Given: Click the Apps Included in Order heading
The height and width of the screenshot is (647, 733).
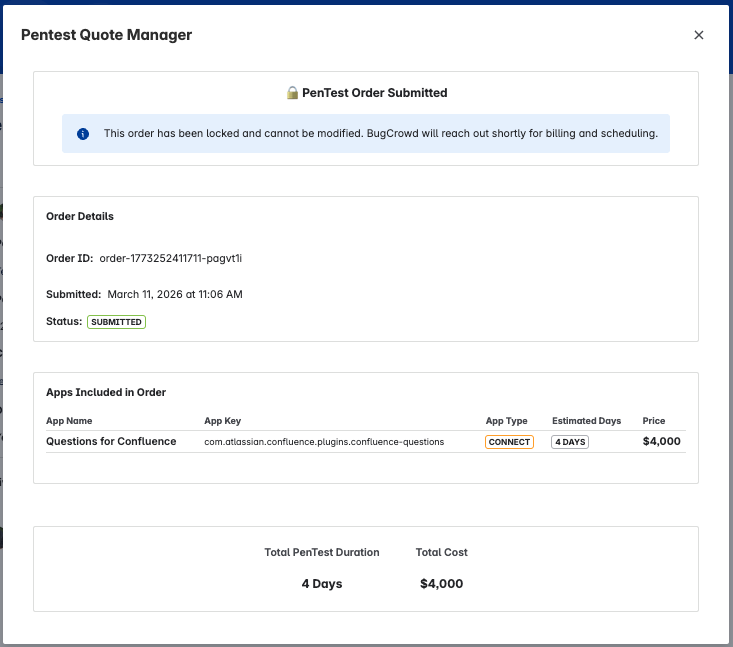Looking at the screenshot, I should pyautogui.click(x=106, y=392).
